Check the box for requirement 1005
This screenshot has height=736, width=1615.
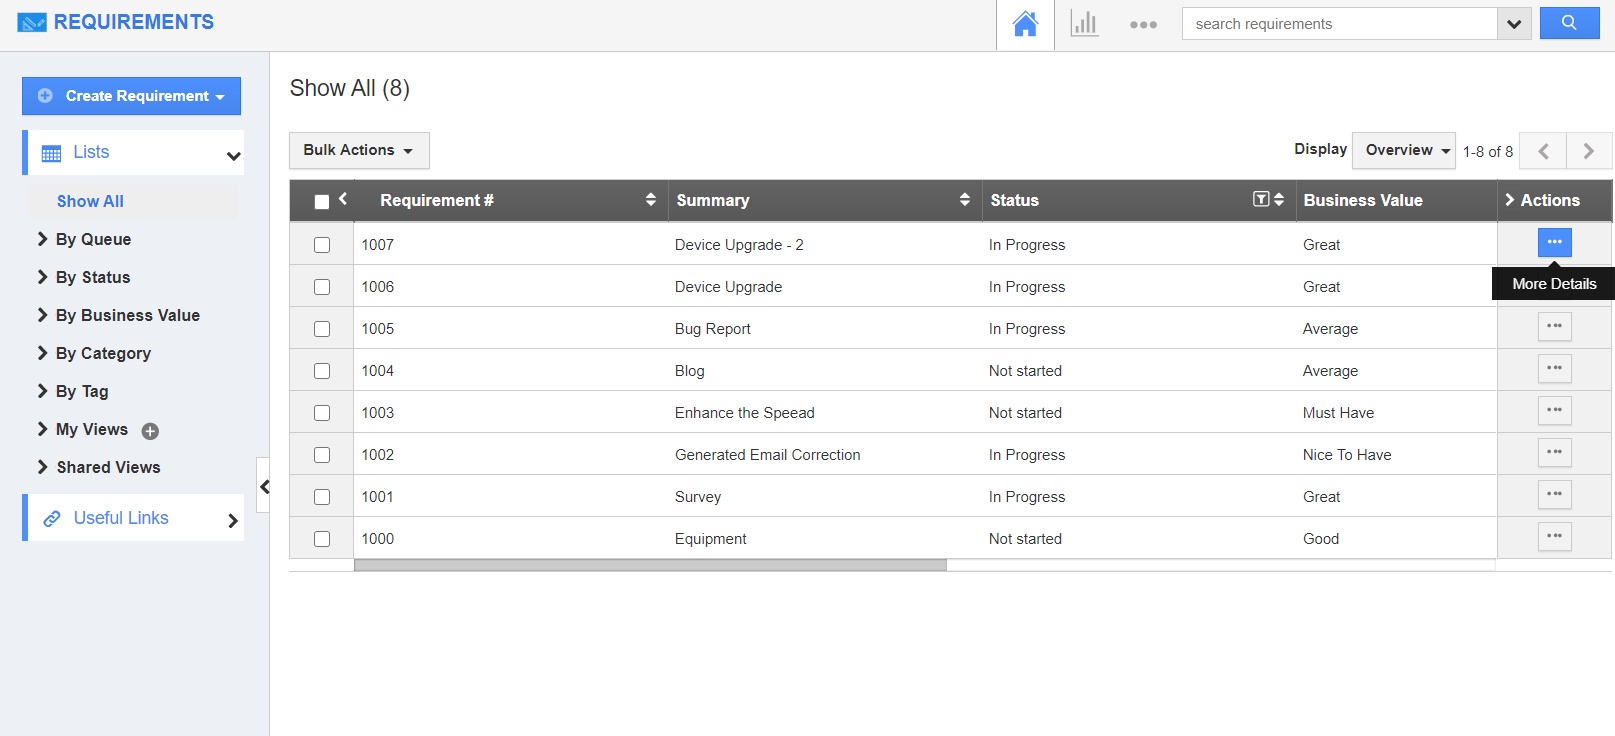pos(322,329)
